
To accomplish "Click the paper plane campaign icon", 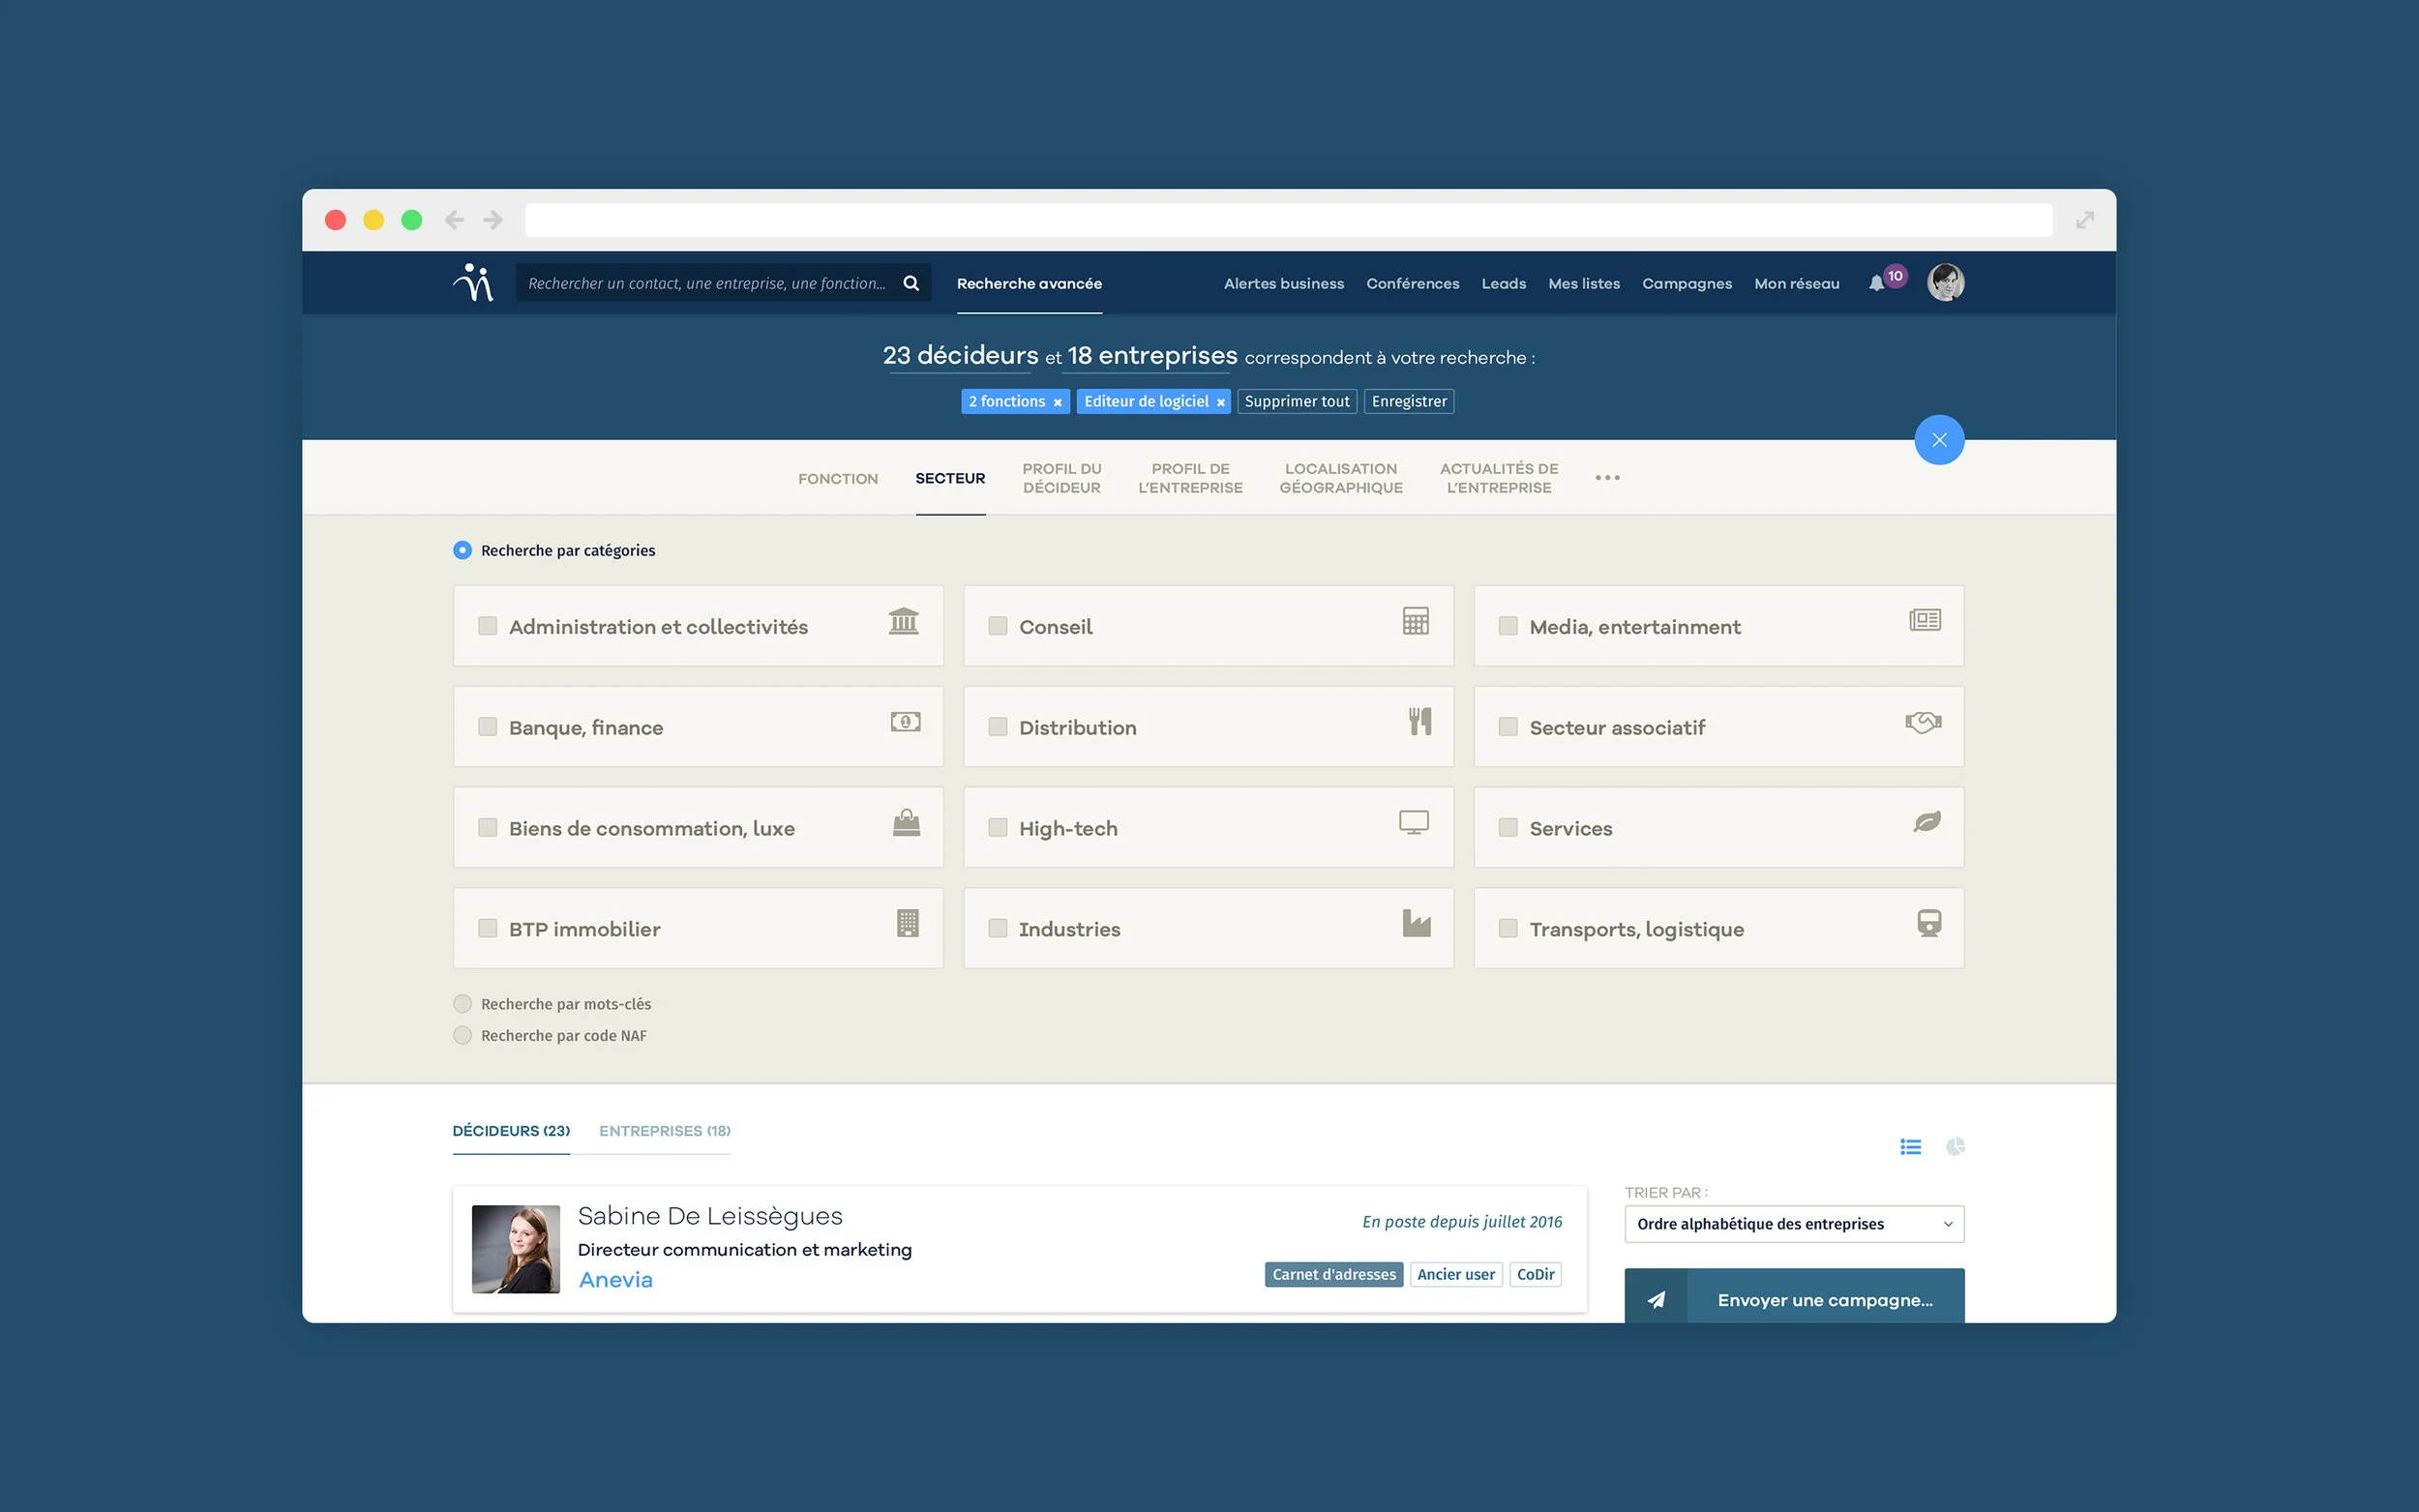I will tap(1656, 1300).
